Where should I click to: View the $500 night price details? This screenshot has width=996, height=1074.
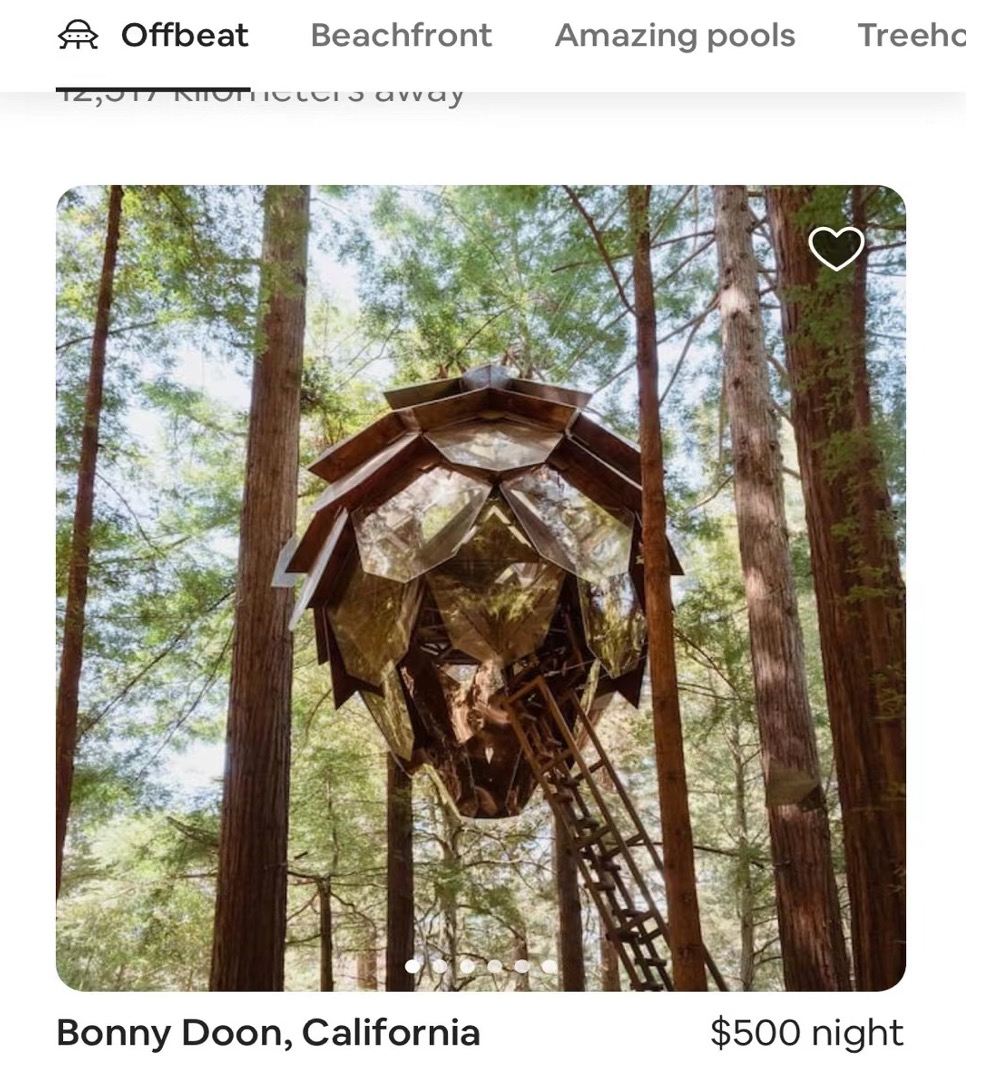click(x=807, y=1033)
